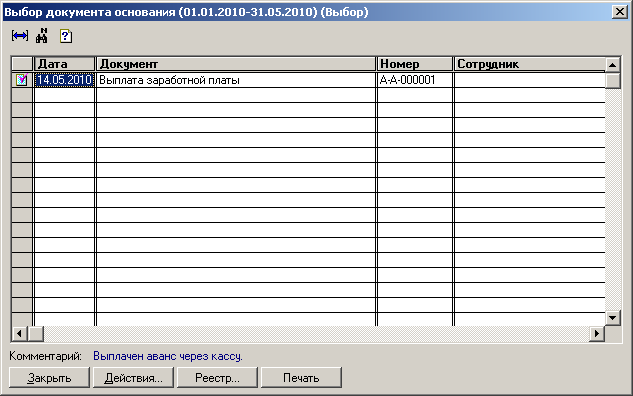Select the date cell 14.05.2010
The height and width of the screenshot is (396, 633).
(x=65, y=80)
